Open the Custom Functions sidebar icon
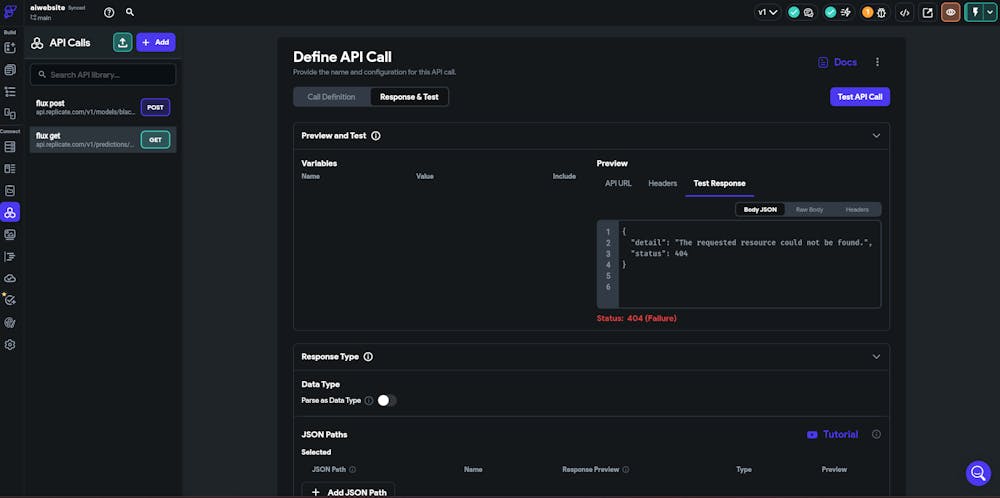 point(10,256)
